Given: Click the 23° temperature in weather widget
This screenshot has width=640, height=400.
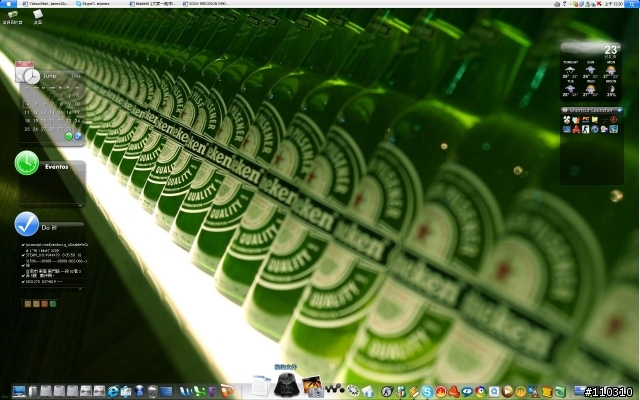Looking at the screenshot, I should (611, 50).
